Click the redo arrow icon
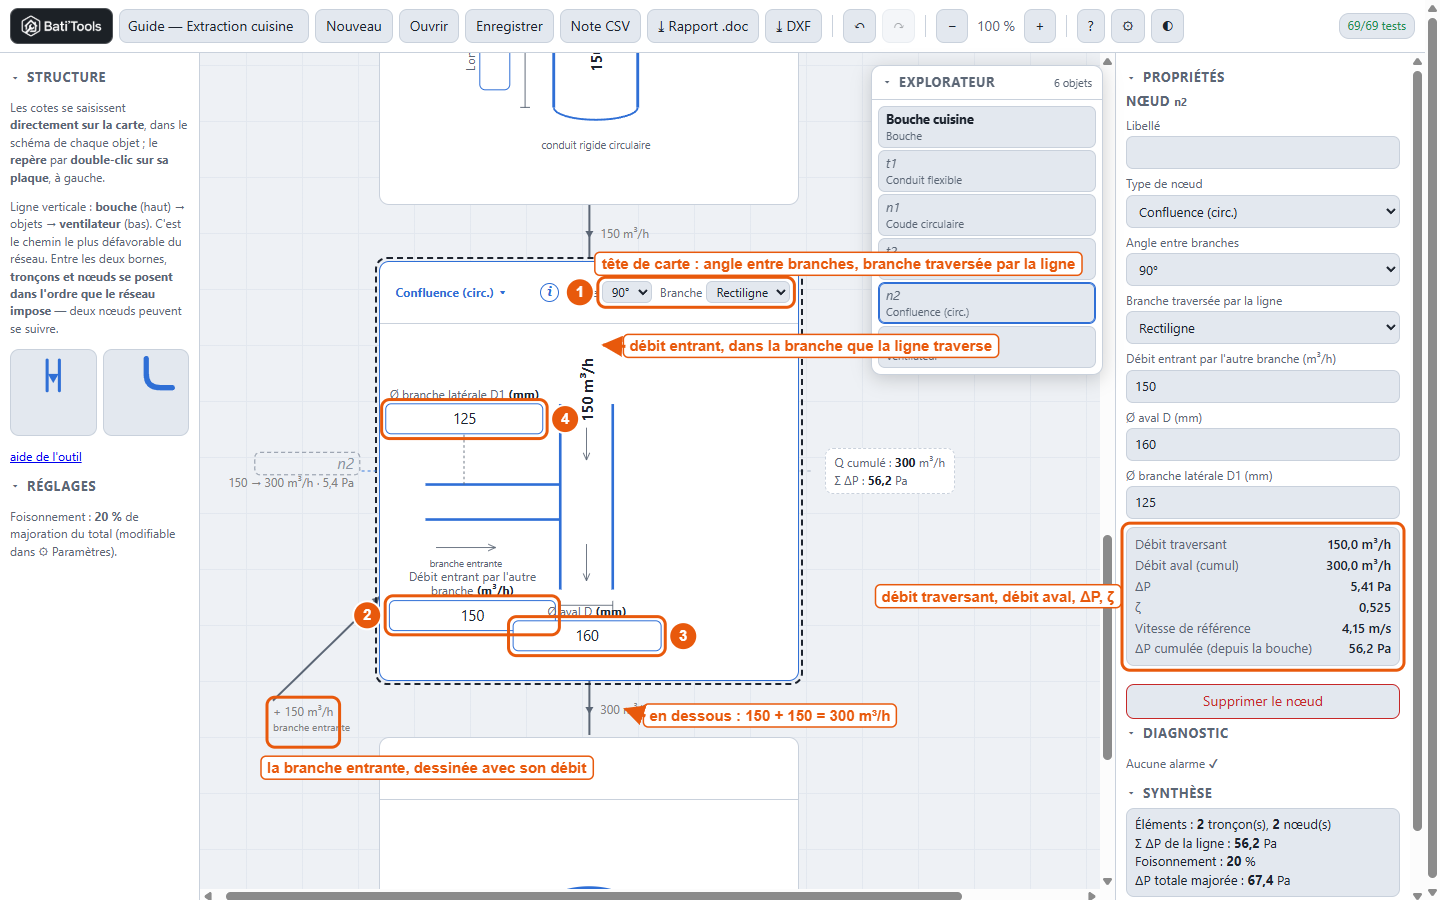Image resolution: width=1440 pixels, height=900 pixels. pos(898,26)
